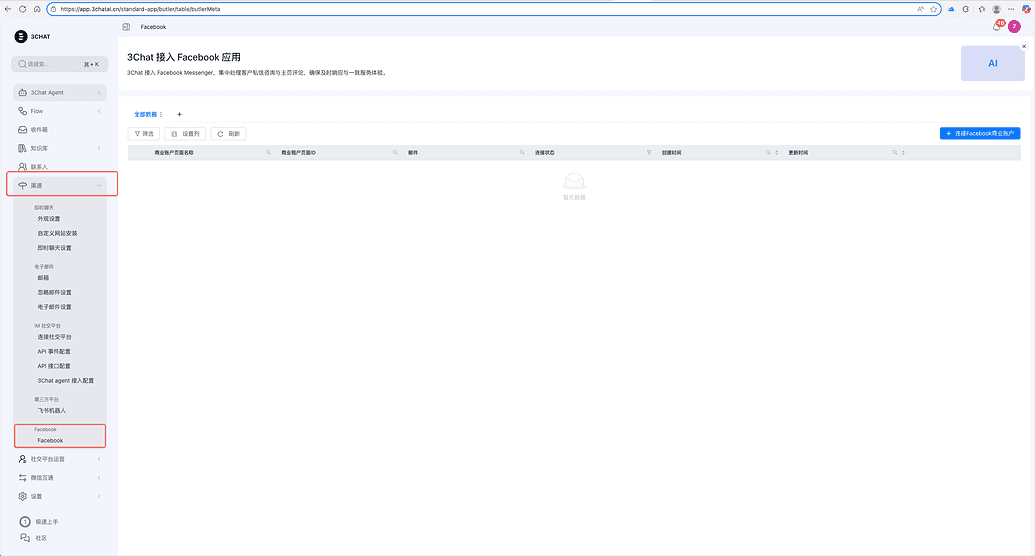Open the Flow menu item
1035x556 pixels.
tap(59, 111)
